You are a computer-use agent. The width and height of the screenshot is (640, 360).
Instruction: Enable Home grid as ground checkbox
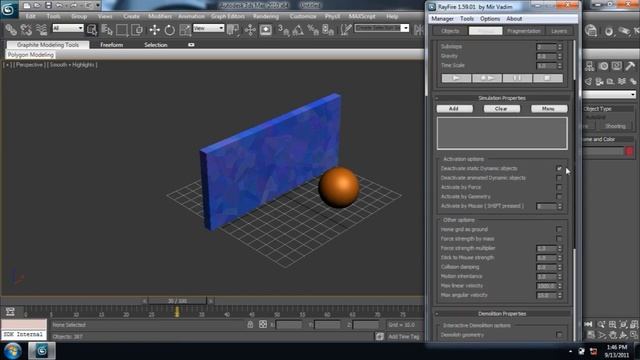(559, 229)
